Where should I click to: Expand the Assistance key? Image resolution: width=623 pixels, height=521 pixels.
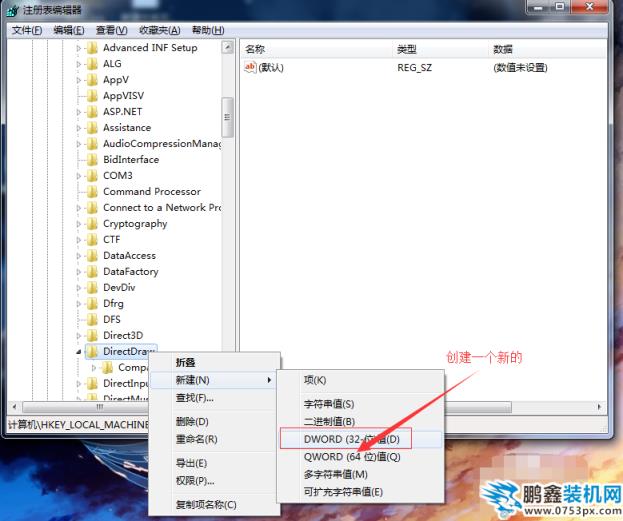pos(79,128)
